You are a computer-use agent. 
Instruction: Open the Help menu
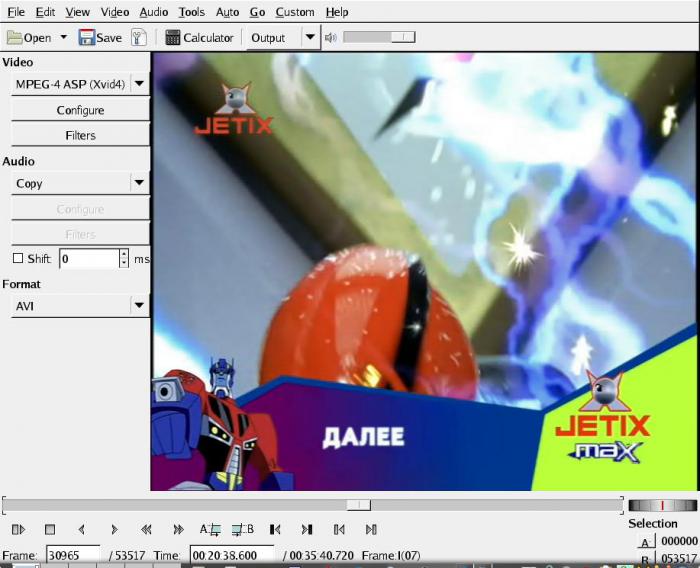pos(337,12)
